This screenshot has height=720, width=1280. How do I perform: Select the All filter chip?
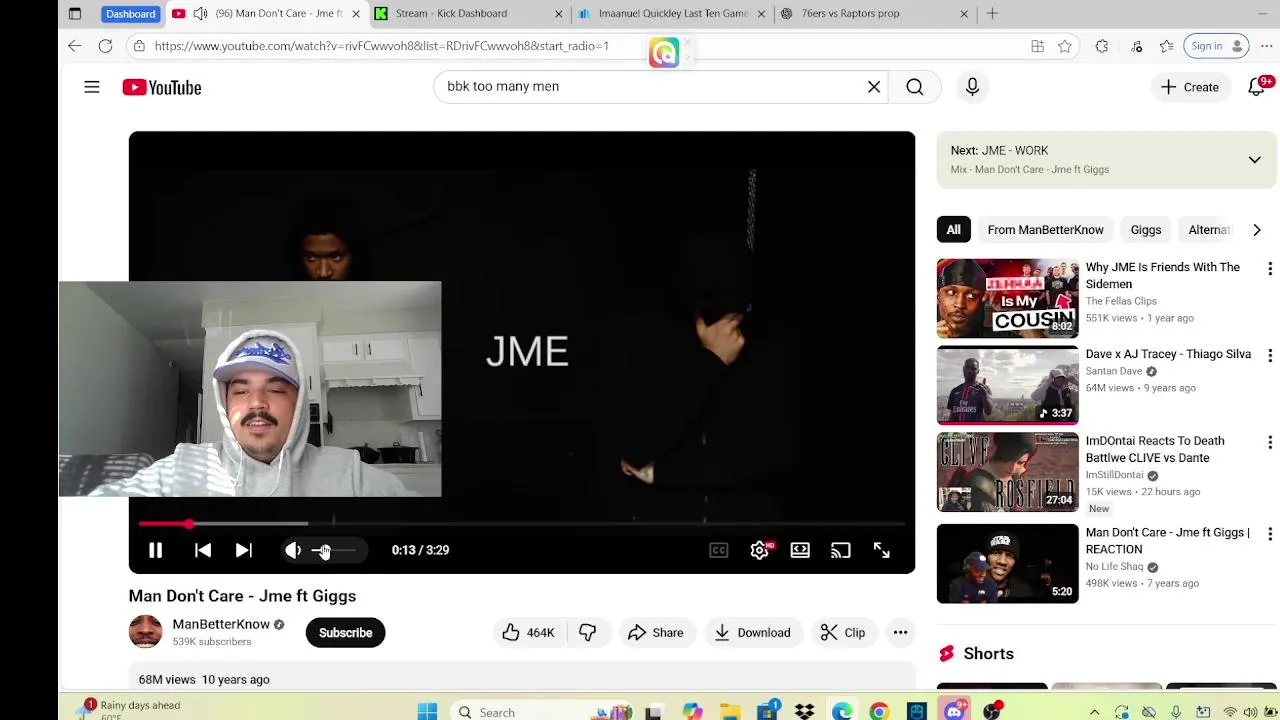[x=954, y=230]
